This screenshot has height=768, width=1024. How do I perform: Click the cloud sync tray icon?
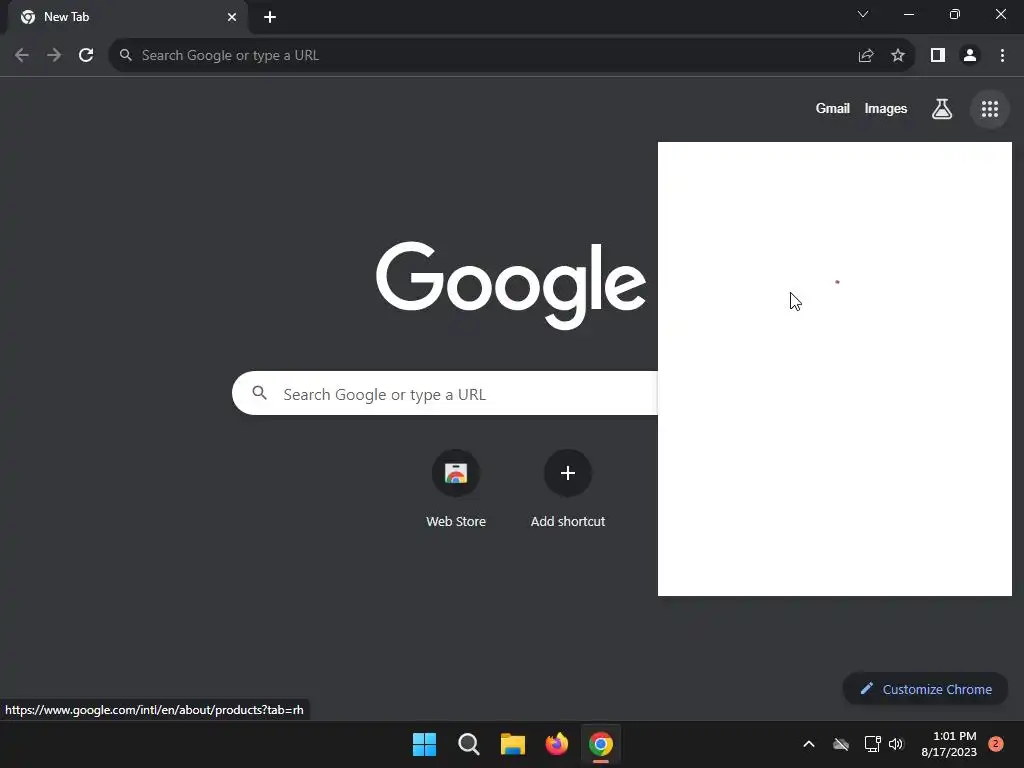pos(840,744)
